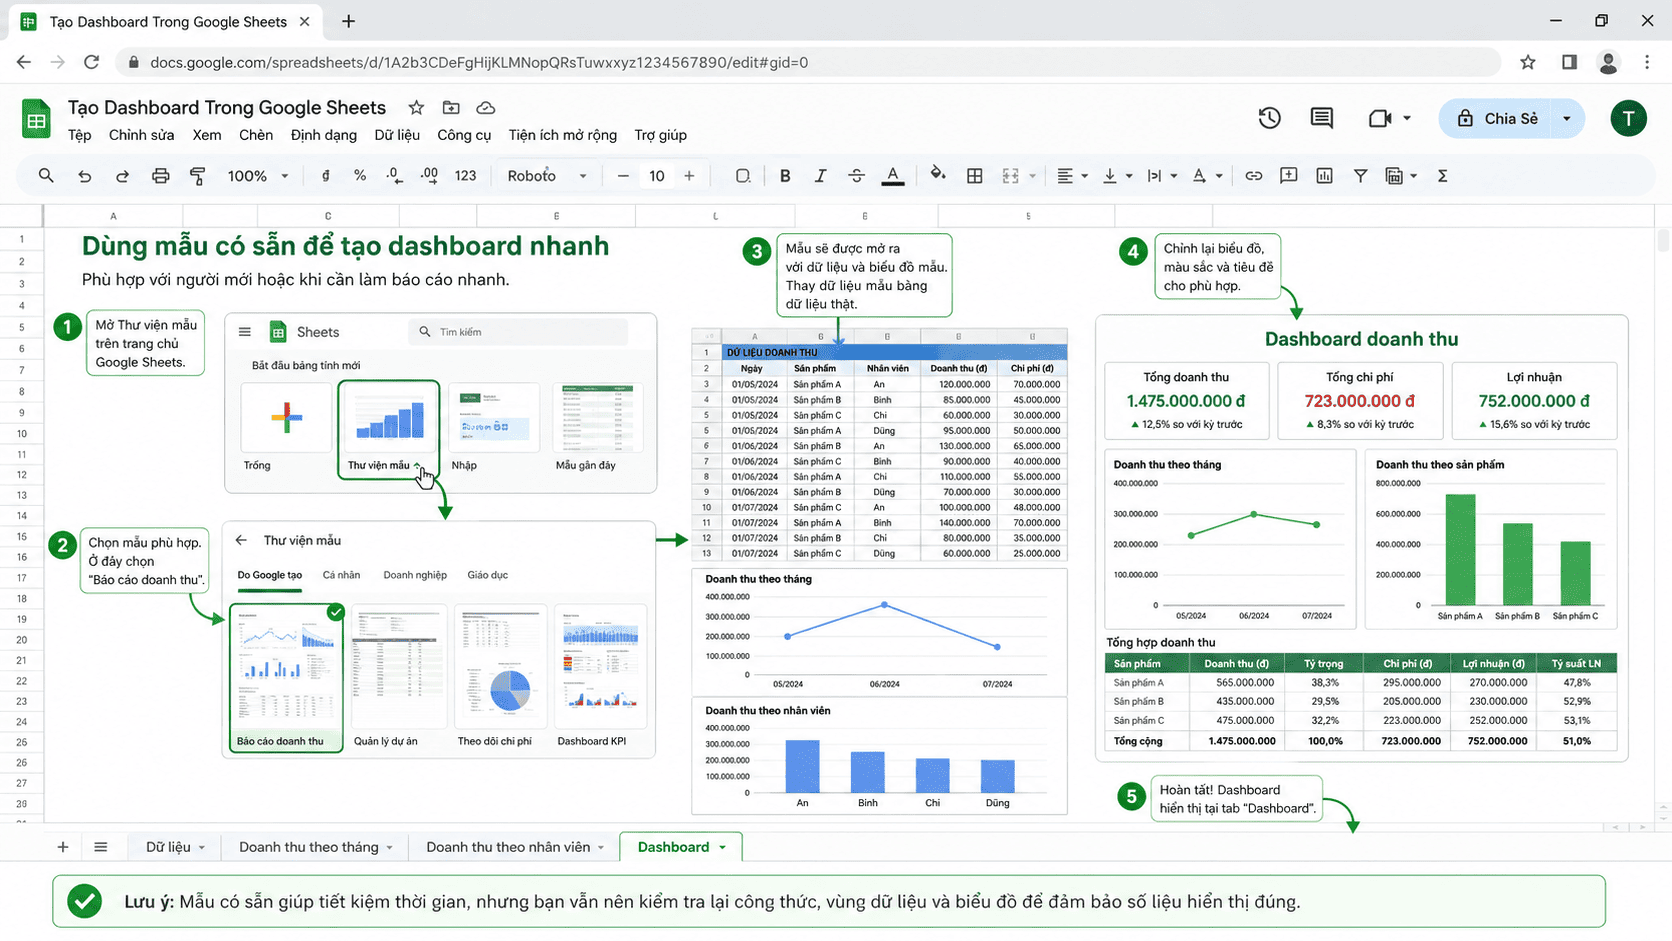Toggle bold formatting
This screenshot has width=1672, height=941.
(785, 176)
